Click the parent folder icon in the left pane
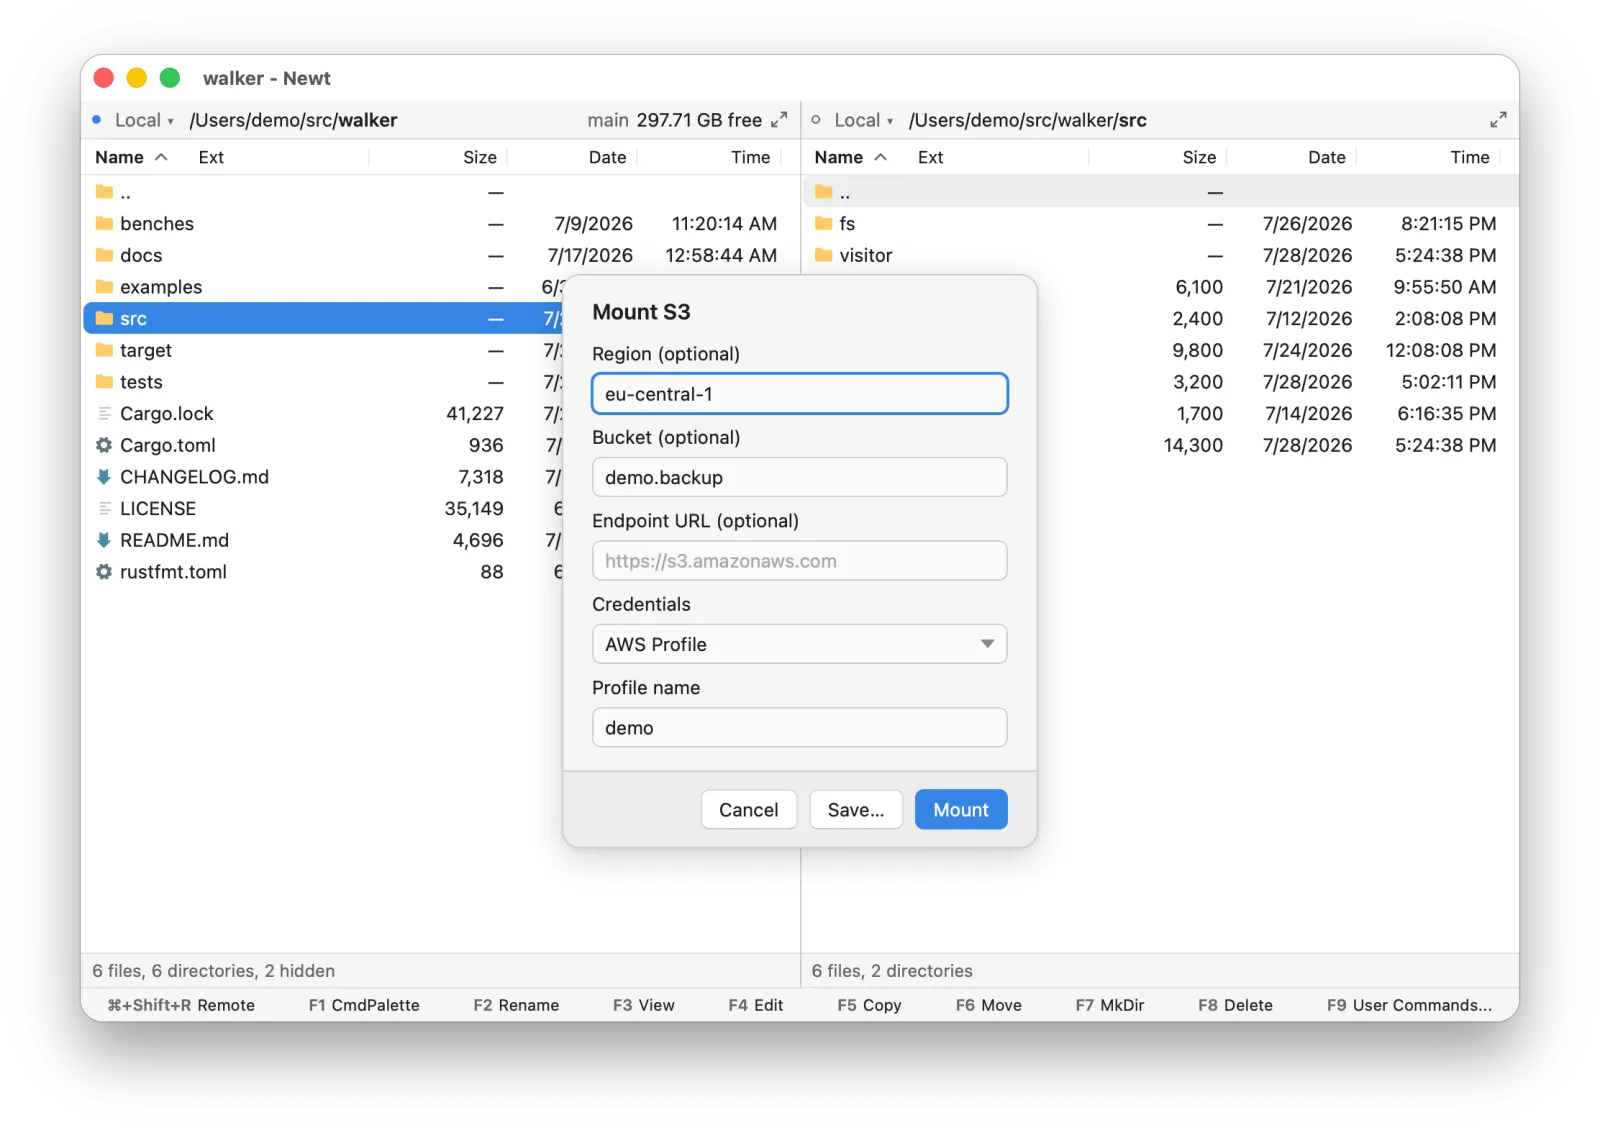The image size is (1600, 1128). pyautogui.click(x=104, y=192)
